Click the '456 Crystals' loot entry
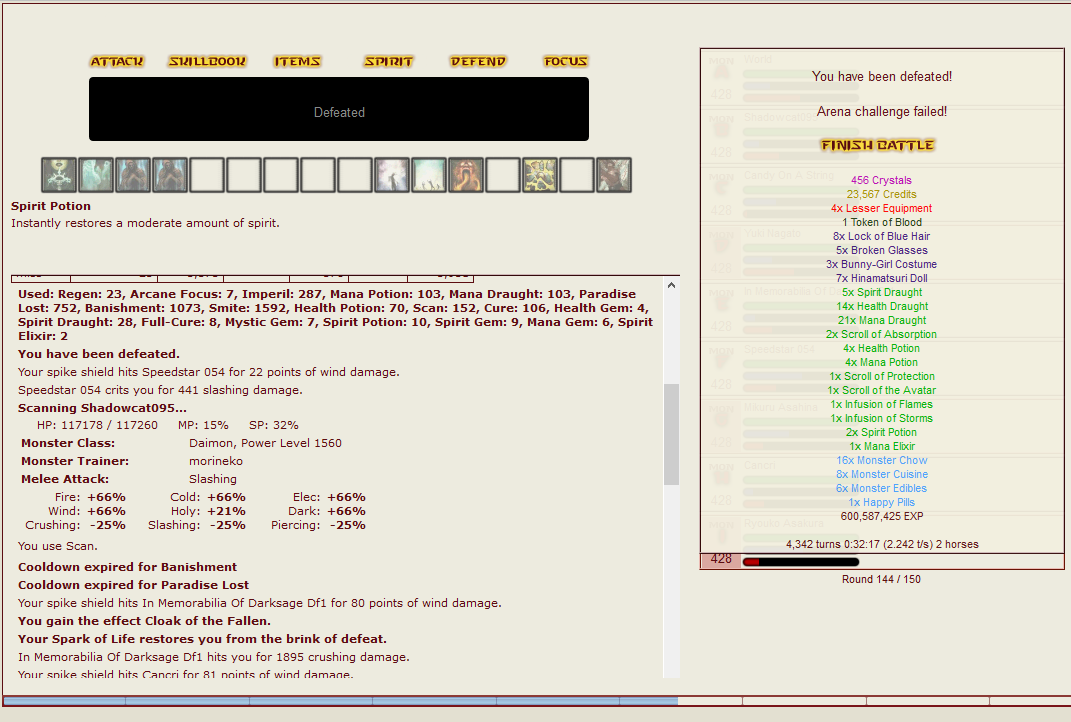Image resolution: width=1071 pixels, height=722 pixels. (x=881, y=180)
